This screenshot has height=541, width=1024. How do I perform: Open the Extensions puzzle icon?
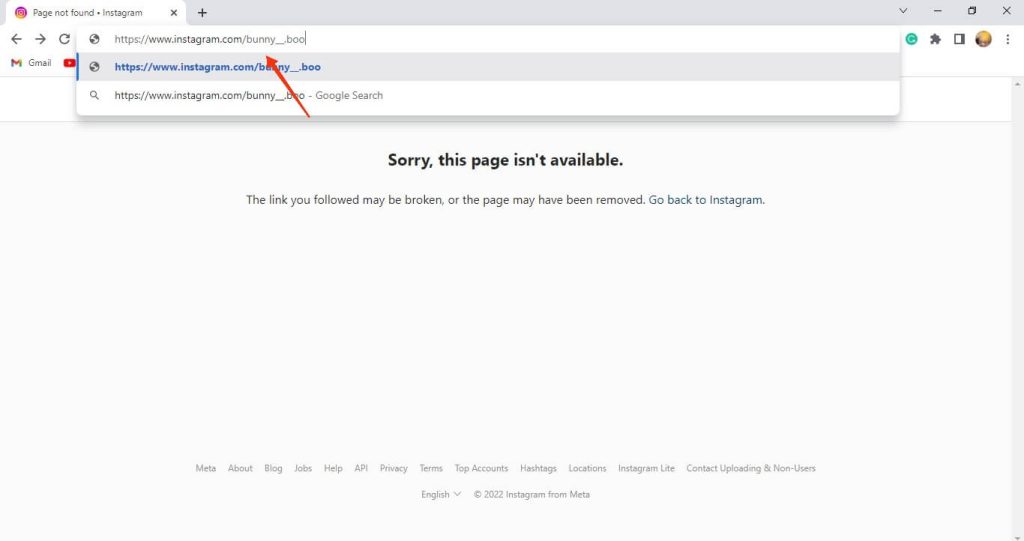coord(935,39)
